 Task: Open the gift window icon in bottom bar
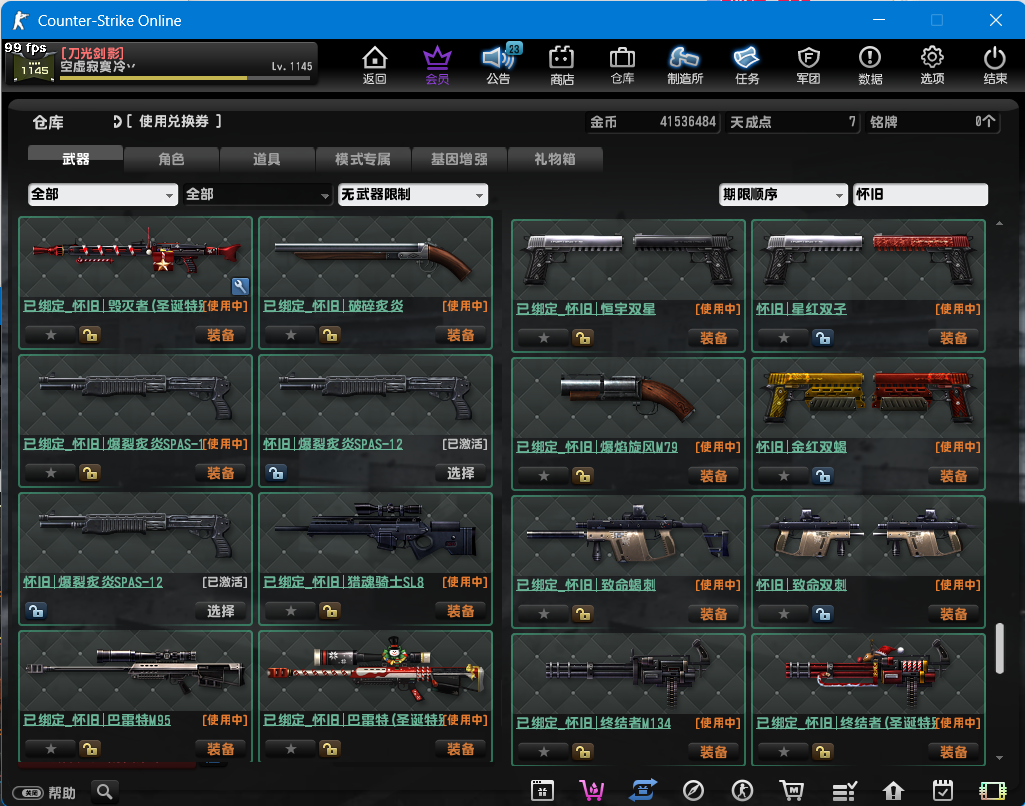pyautogui.click(x=543, y=791)
